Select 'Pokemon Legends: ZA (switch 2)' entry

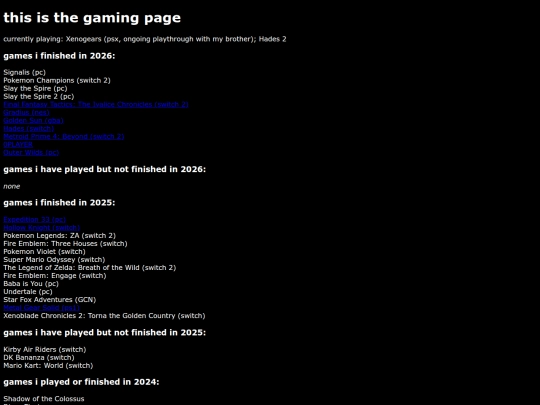click(60, 236)
